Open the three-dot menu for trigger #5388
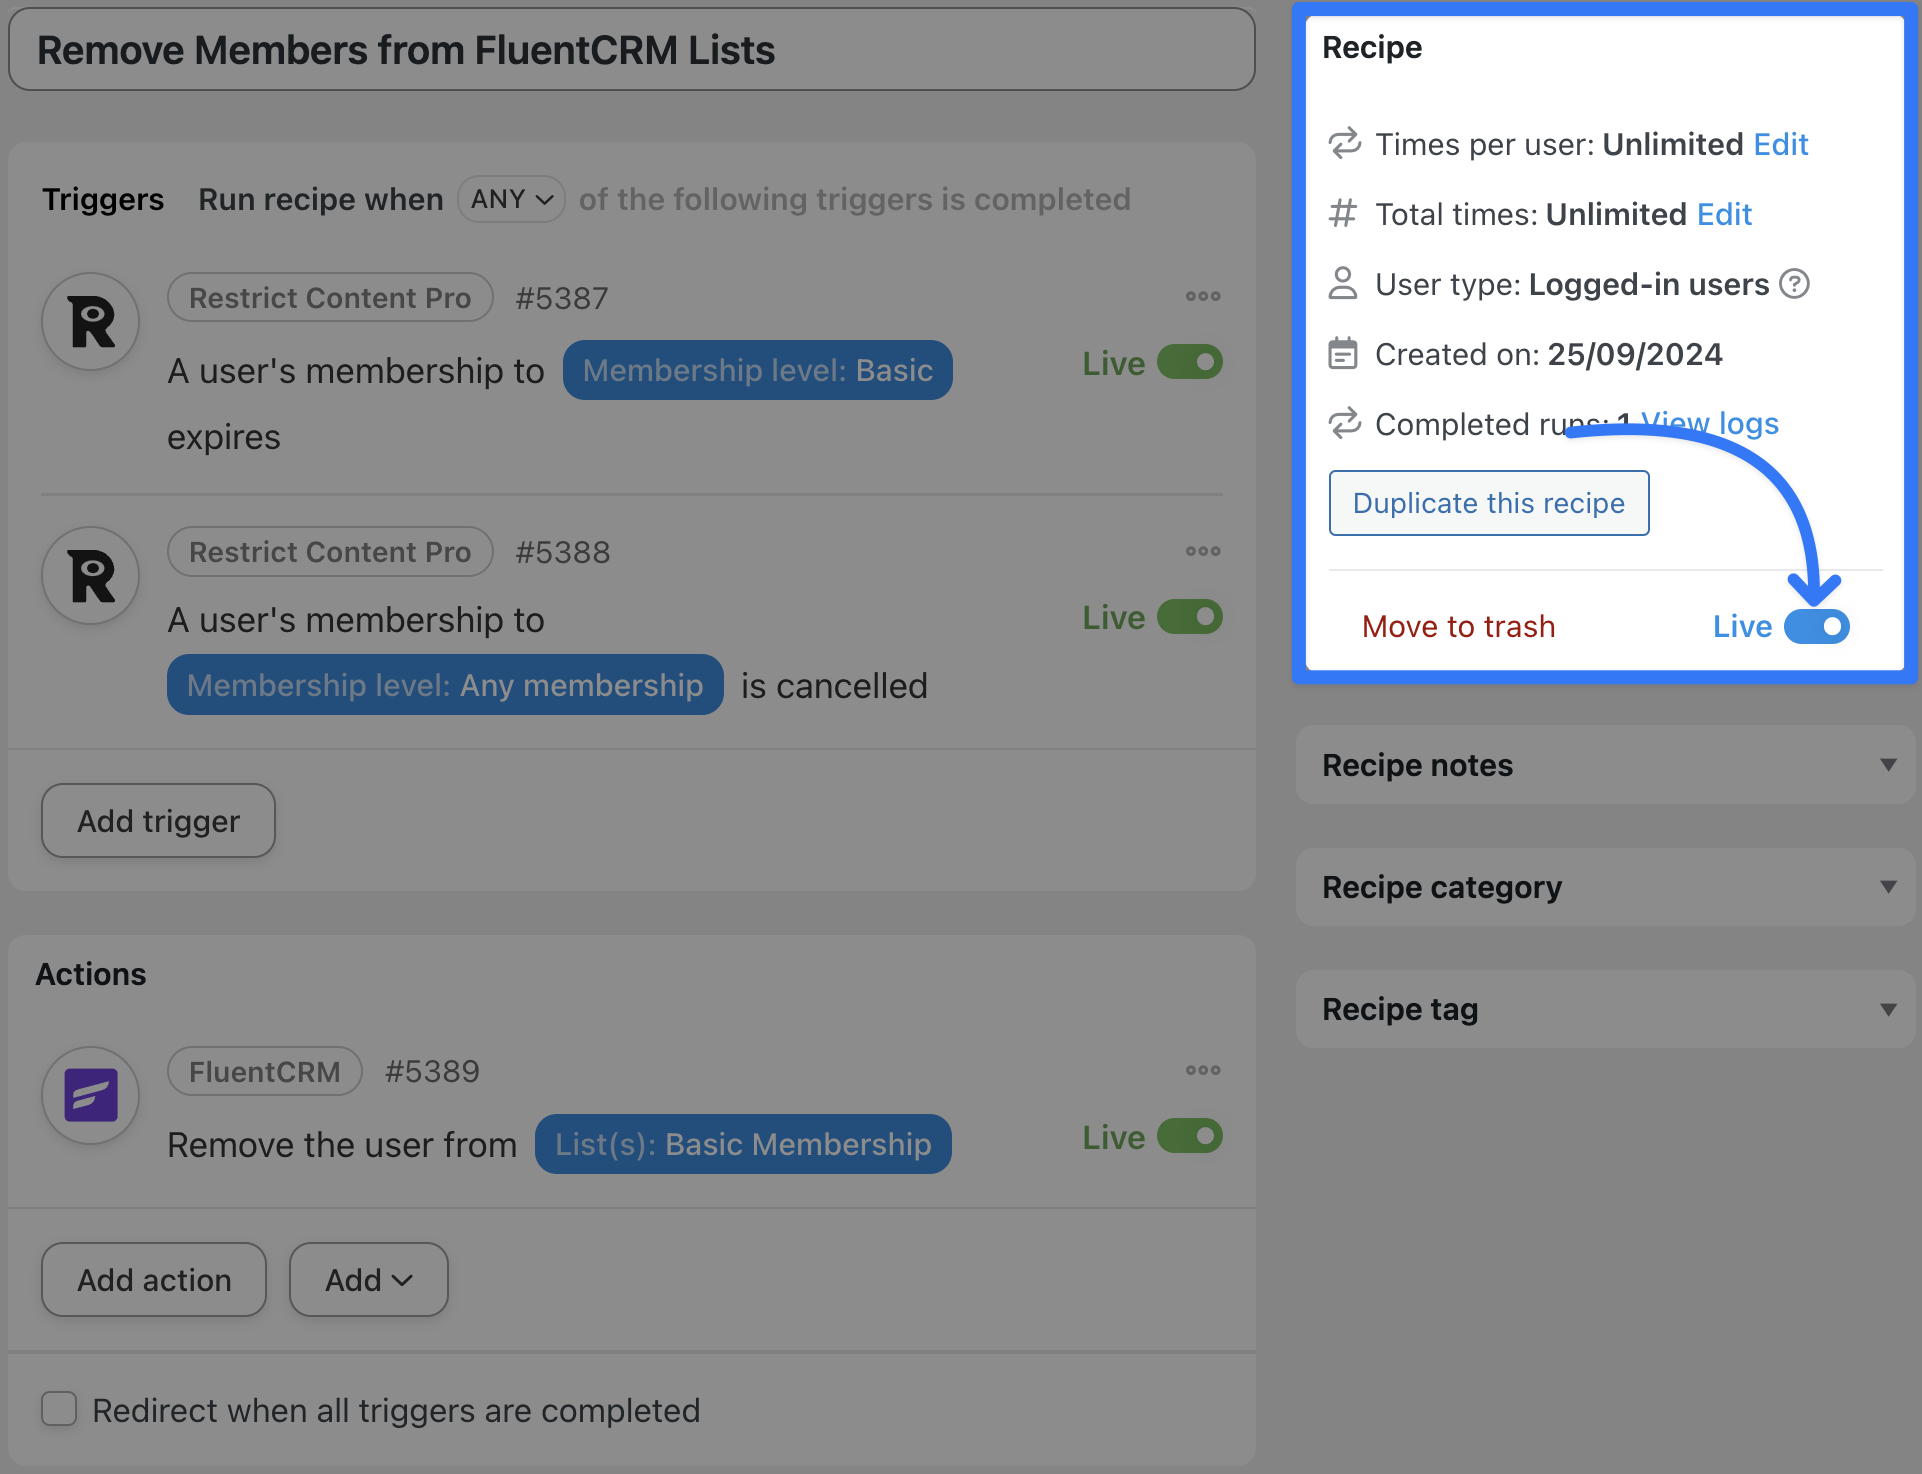This screenshot has height=1474, width=1922. coord(1202,551)
